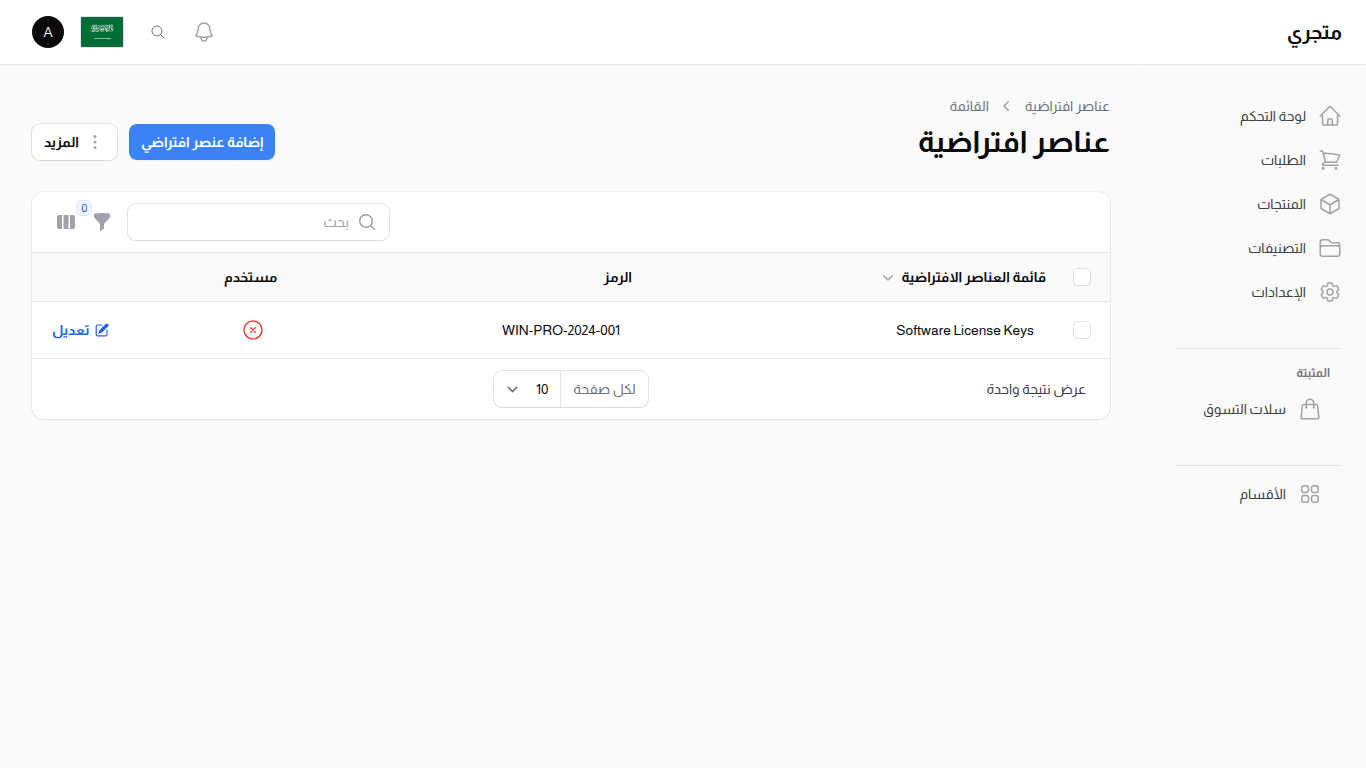Select all rows using the header checkbox
This screenshot has width=1366, height=768.
(x=1082, y=277)
